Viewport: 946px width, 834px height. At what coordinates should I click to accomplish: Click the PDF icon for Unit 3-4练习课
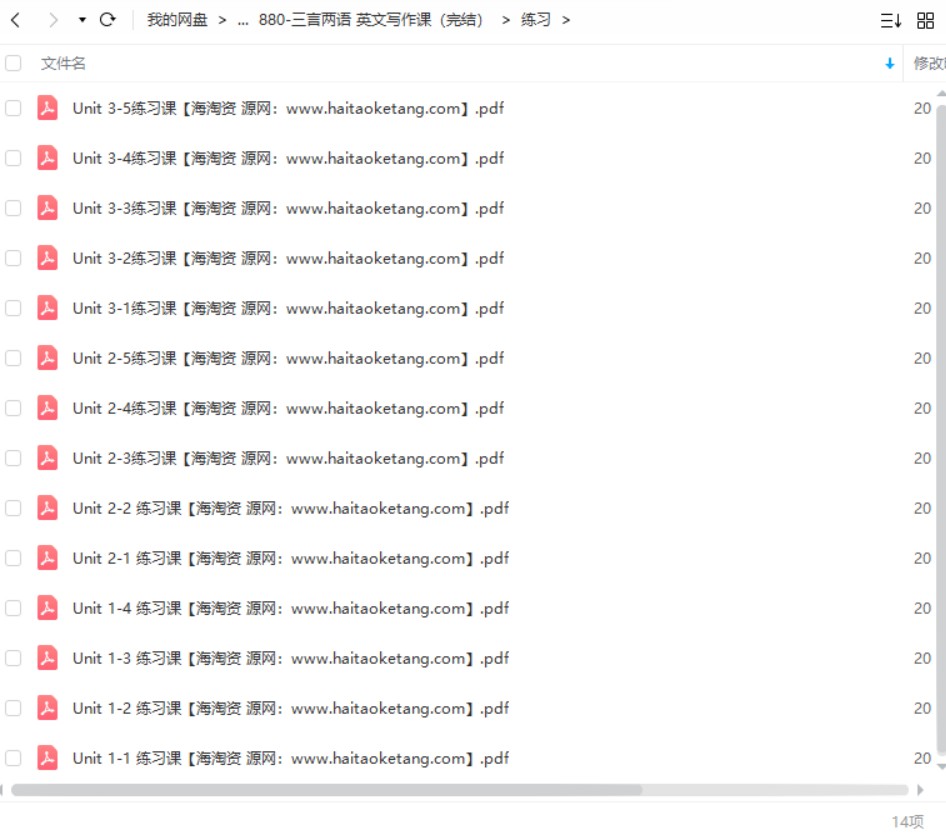(47, 159)
